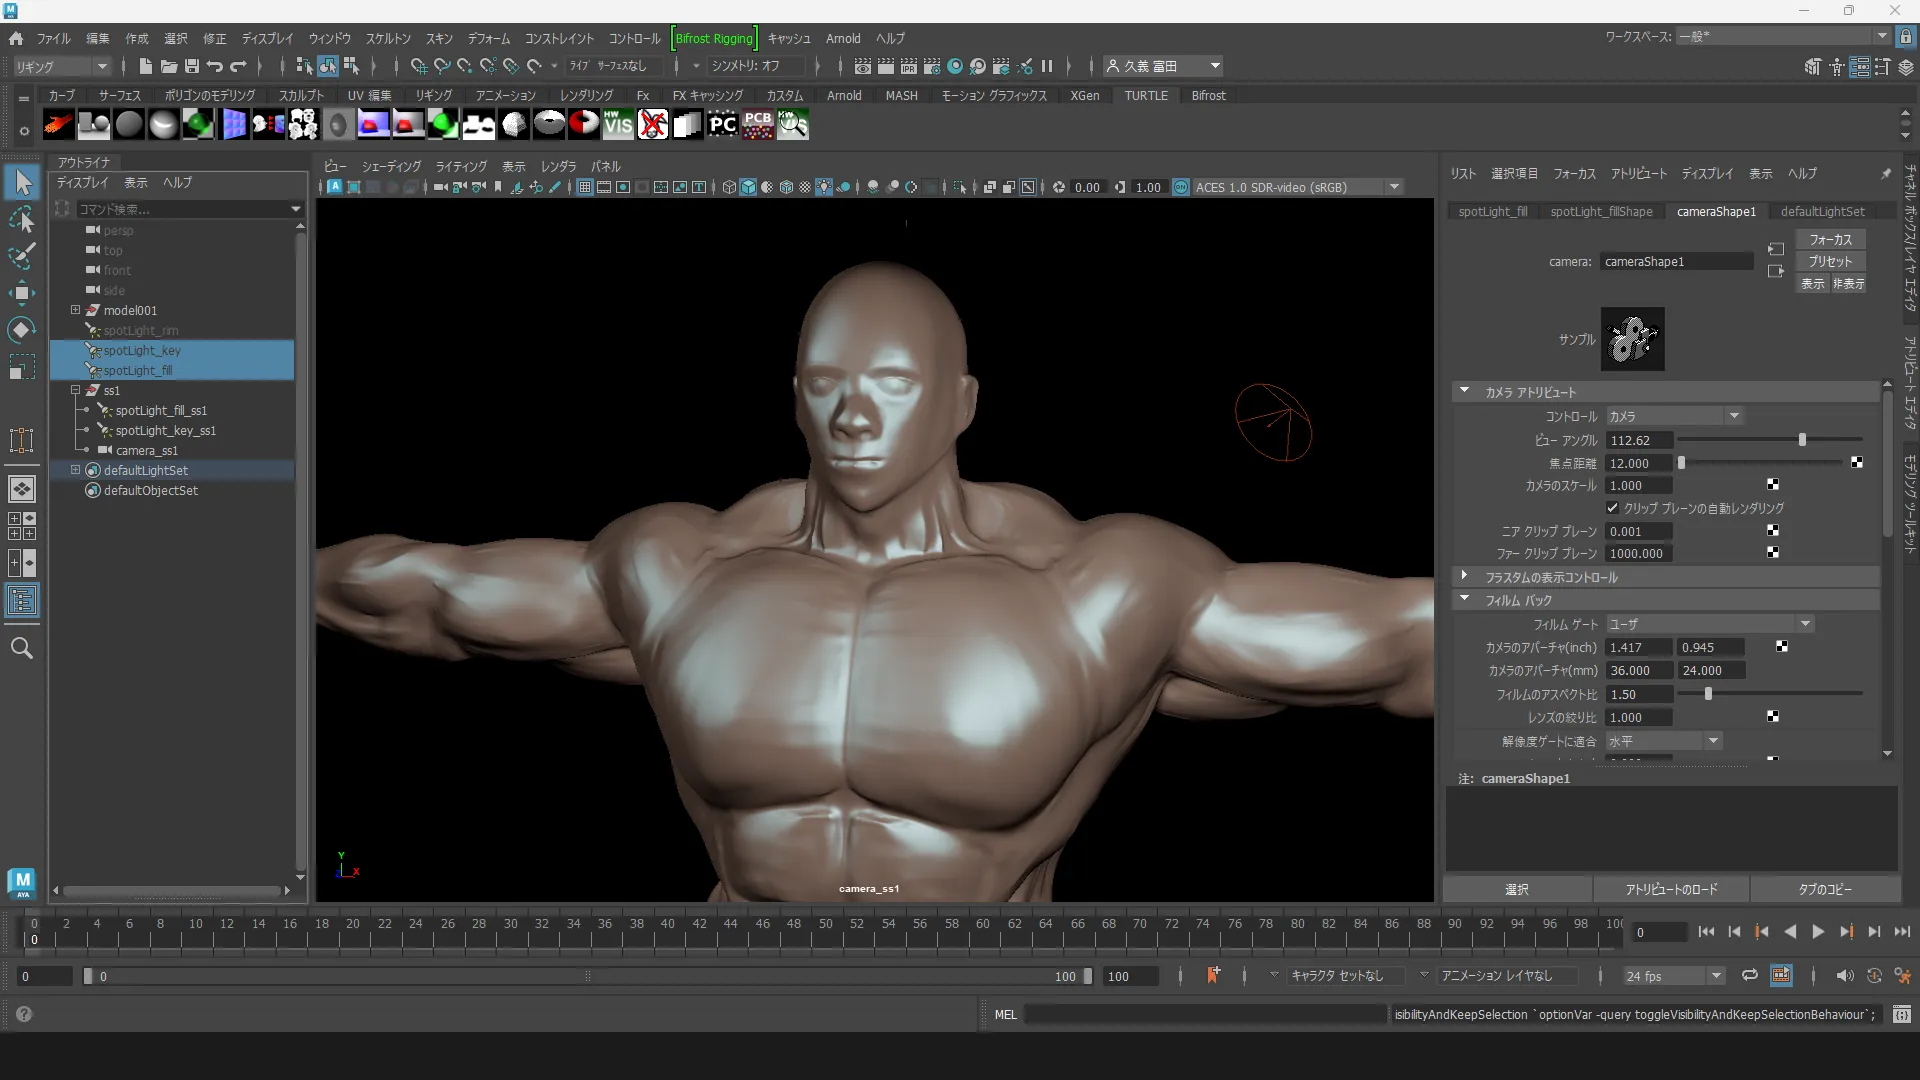Click the プリセット button

pyautogui.click(x=1830, y=261)
